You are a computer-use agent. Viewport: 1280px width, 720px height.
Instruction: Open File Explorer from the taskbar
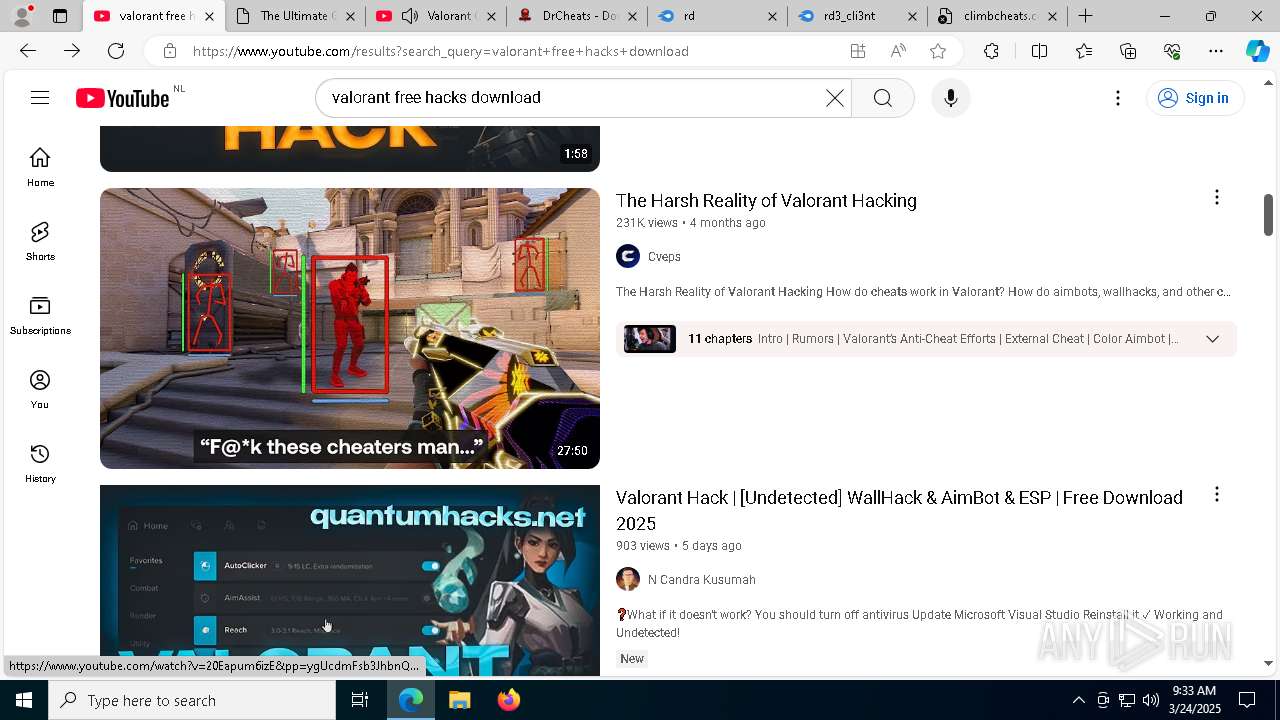coord(459,700)
